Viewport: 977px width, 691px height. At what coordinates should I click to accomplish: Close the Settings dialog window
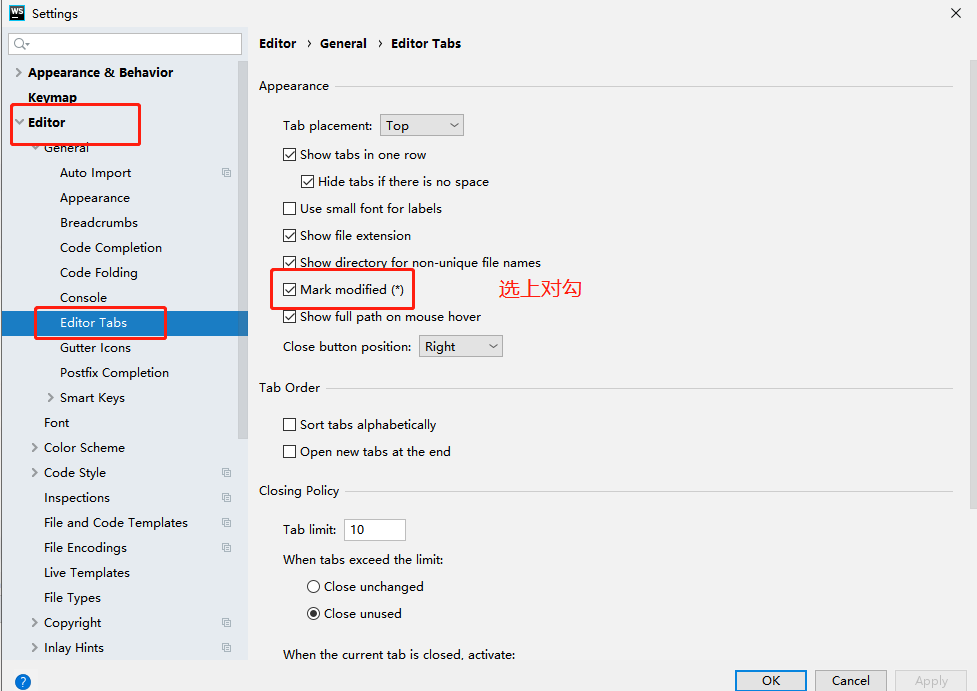pyautogui.click(x=956, y=13)
